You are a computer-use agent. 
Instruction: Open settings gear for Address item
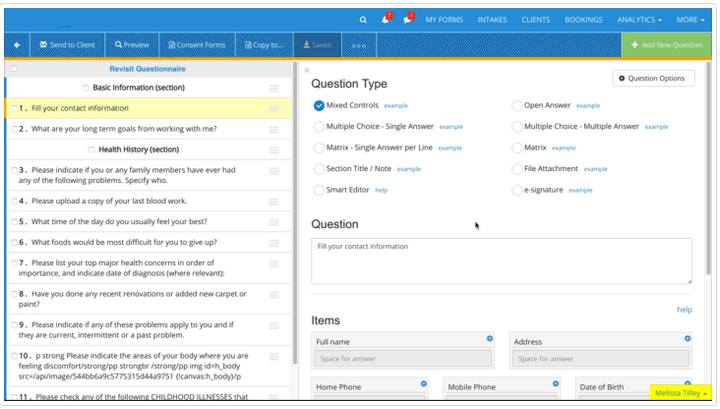tap(687, 338)
